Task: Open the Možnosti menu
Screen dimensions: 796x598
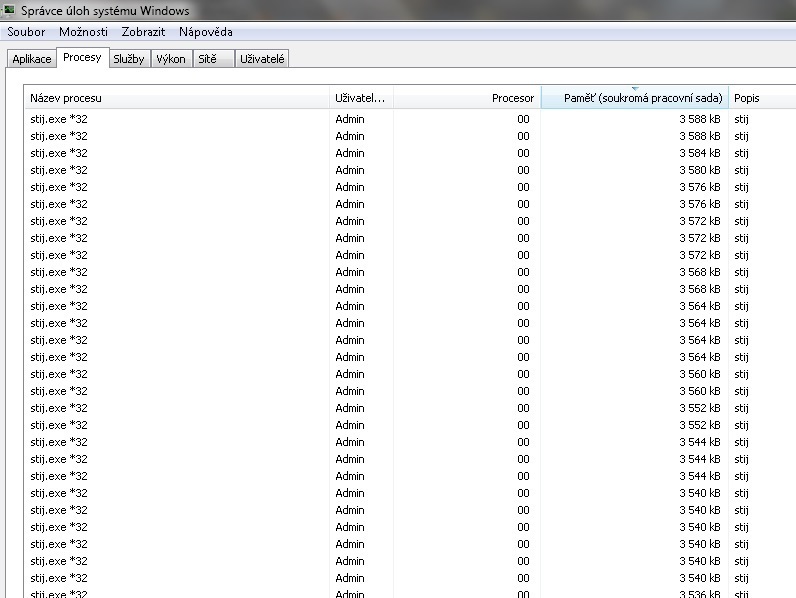Action: pos(83,32)
